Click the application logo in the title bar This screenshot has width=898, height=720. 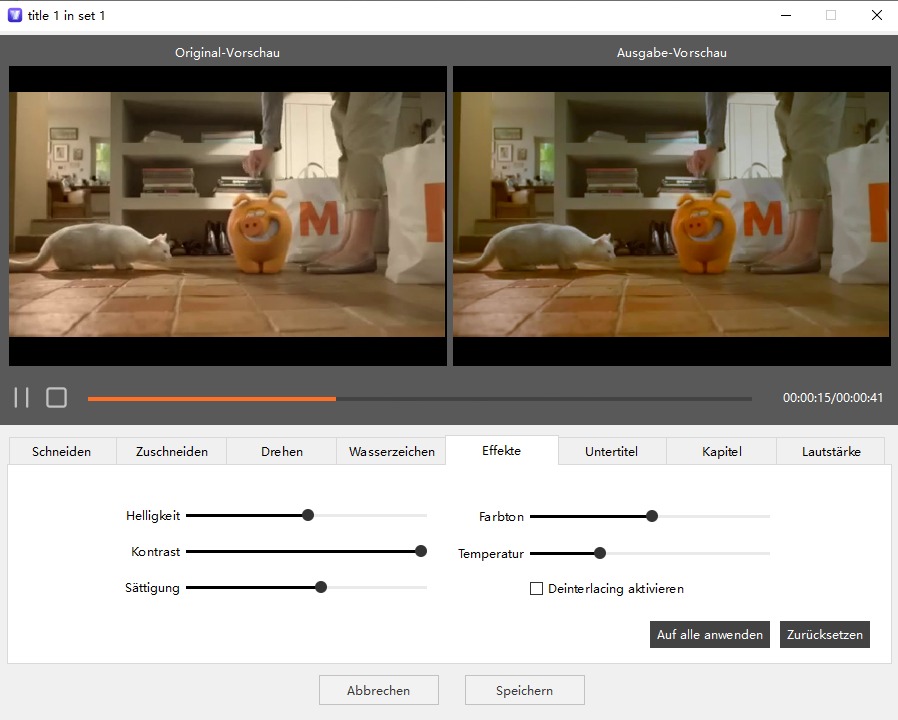coord(13,15)
